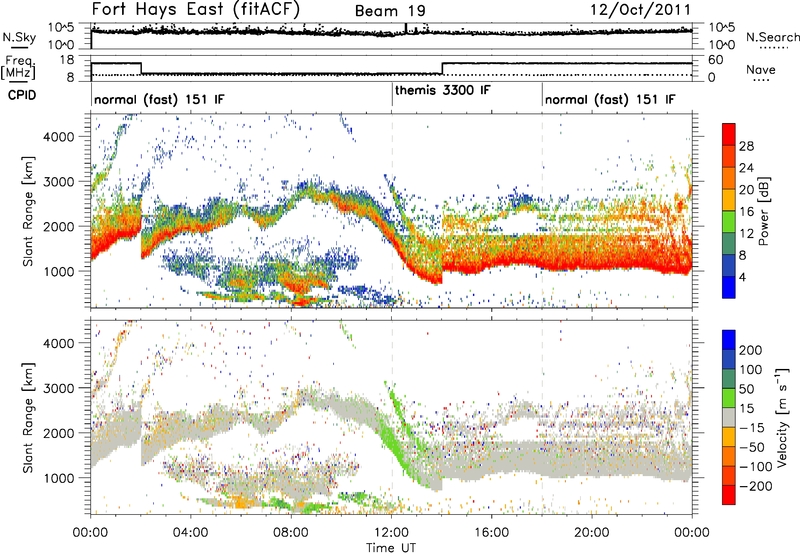The image size is (800, 554).
Task: Click the '-15' tick on Velocity colorbar
Action: [x=752, y=428]
